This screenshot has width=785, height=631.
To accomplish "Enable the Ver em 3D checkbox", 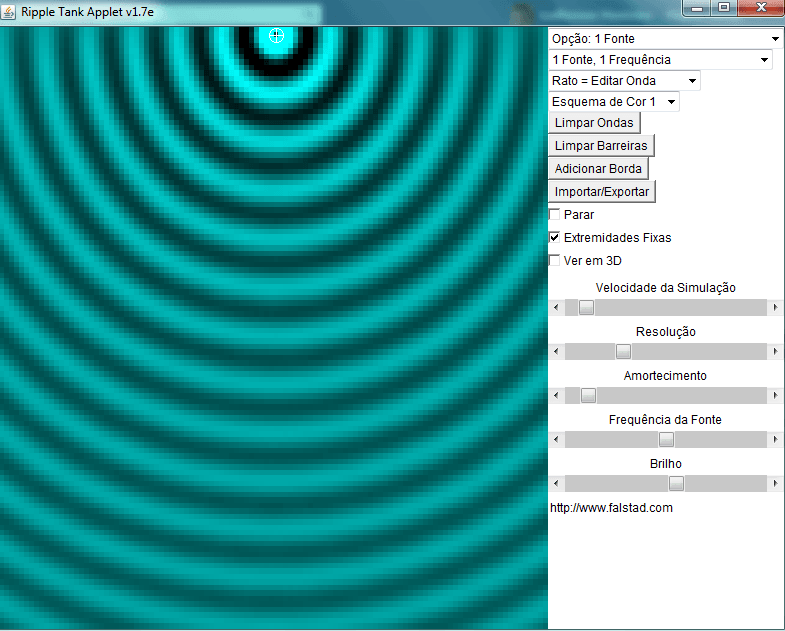I will [554, 260].
